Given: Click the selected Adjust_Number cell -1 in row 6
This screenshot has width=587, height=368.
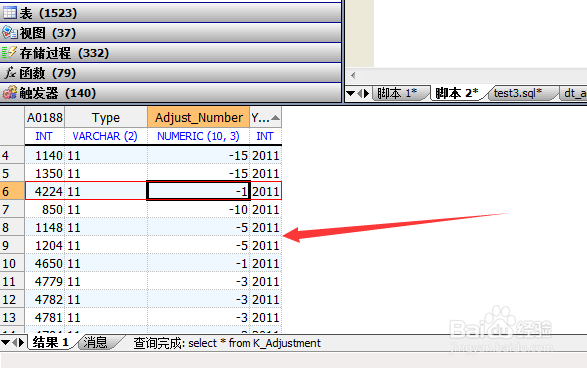Looking at the screenshot, I should click(198, 191).
